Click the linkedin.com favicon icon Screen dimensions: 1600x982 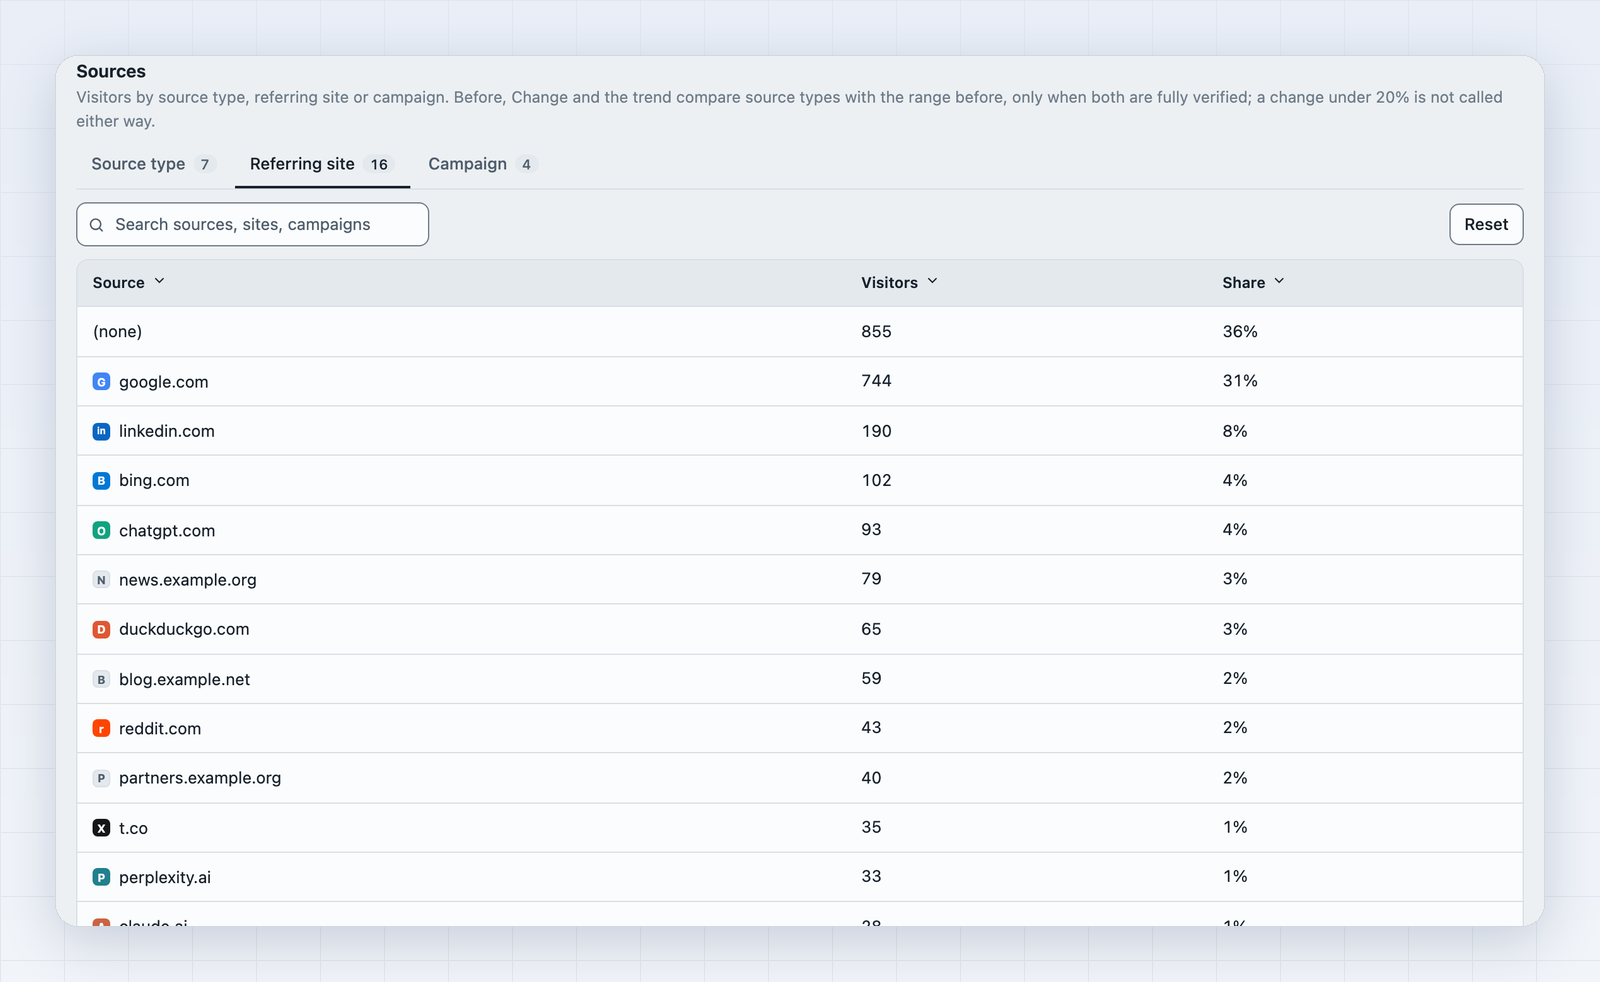pyautogui.click(x=101, y=431)
